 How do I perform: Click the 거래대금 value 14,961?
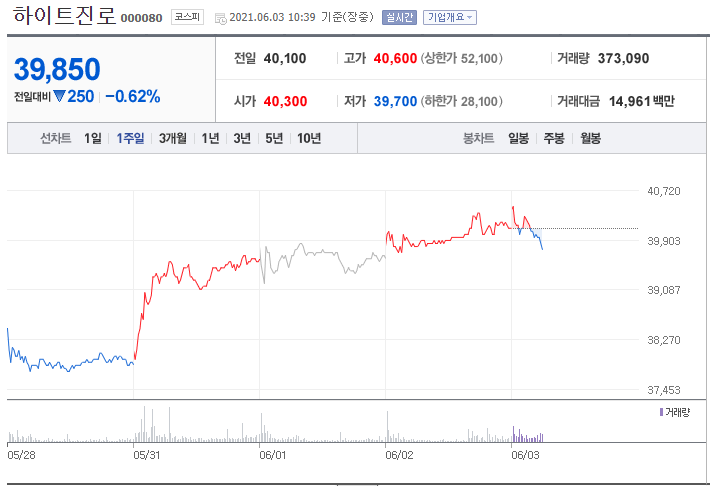pos(630,101)
